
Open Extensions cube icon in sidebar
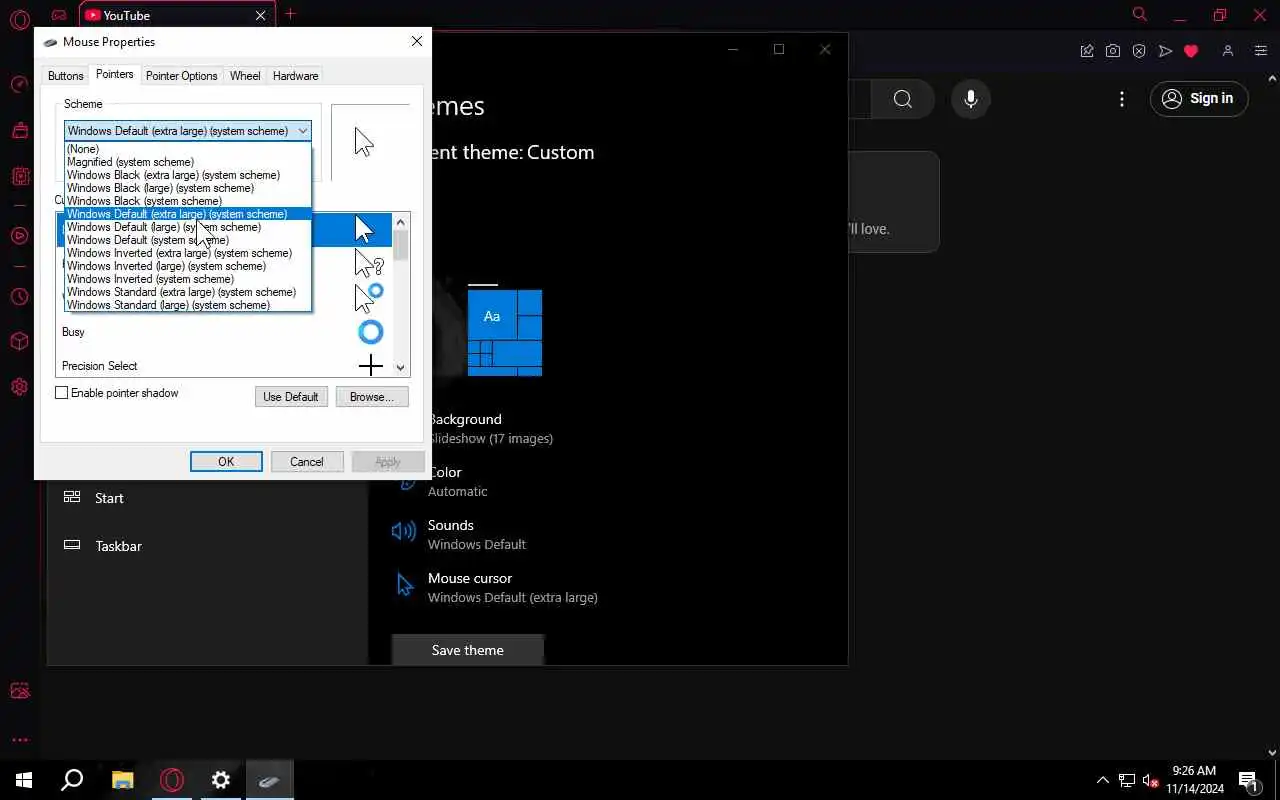(x=19, y=342)
